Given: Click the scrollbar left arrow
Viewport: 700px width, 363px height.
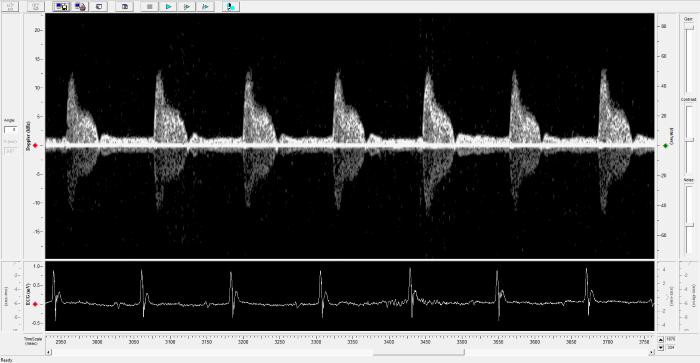Looking at the screenshot, I should [49, 352].
